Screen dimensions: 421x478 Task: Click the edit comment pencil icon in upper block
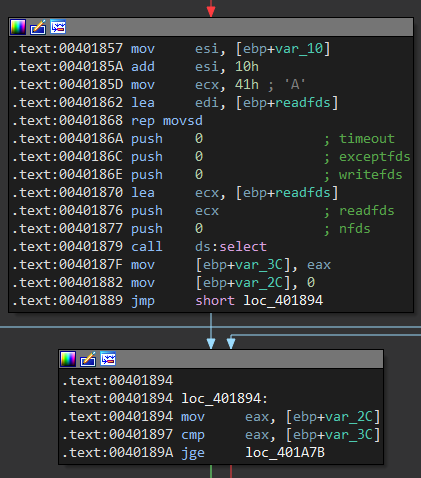[38, 27]
